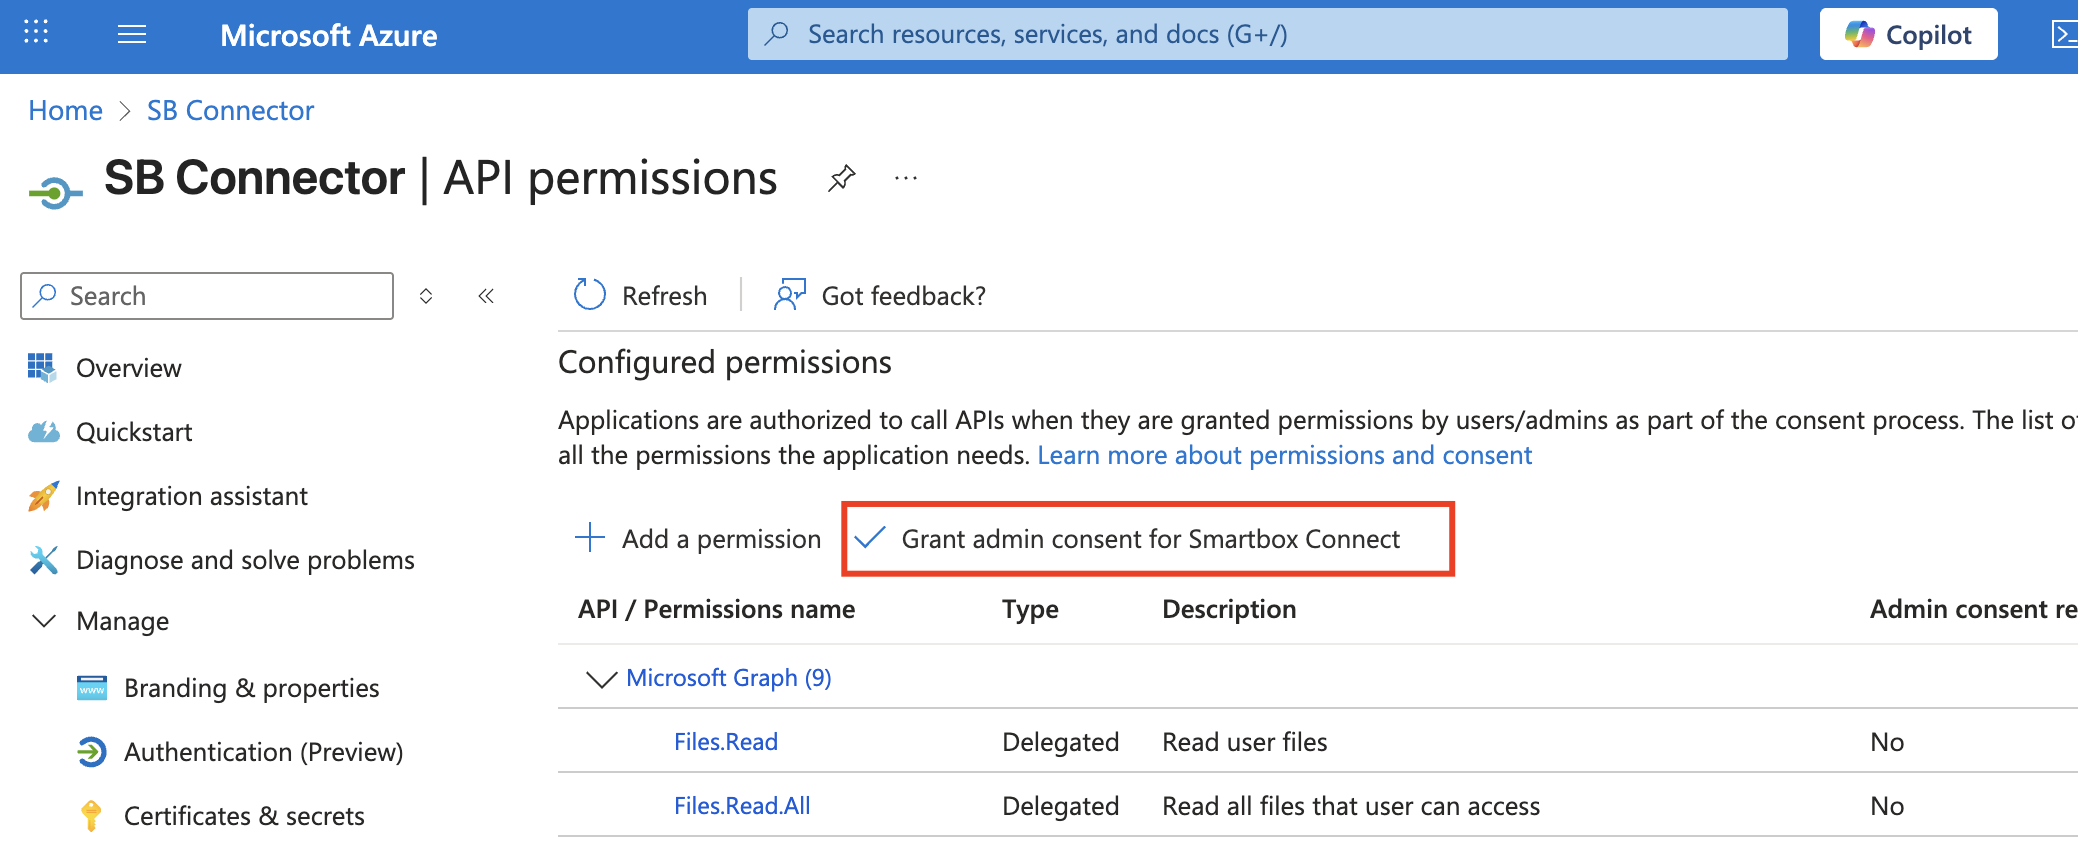Click the feedback person icon
2078x858 pixels.
click(x=789, y=295)
